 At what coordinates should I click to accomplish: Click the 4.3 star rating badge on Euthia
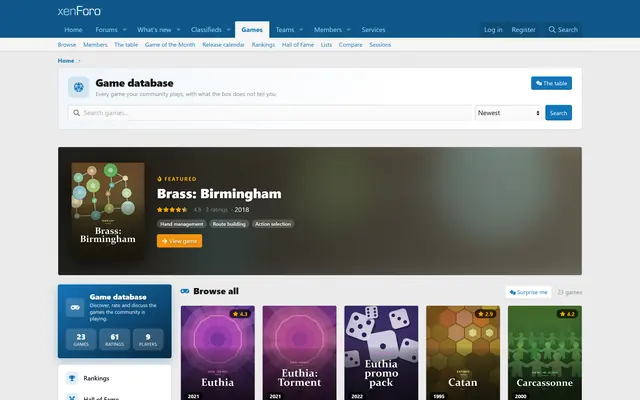pos(240,314)
